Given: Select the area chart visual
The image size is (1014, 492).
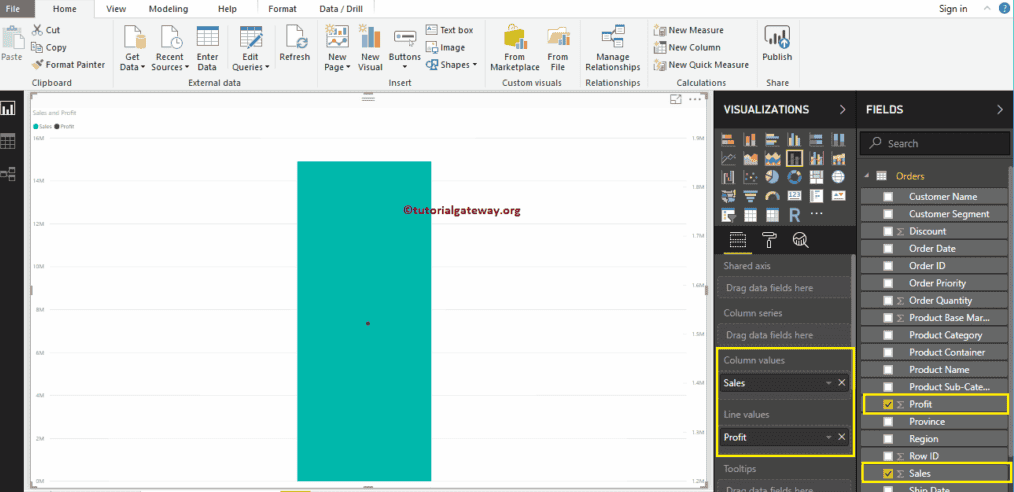Looking at the screenshot, I should pyautogui.click(x=750, y=158).
